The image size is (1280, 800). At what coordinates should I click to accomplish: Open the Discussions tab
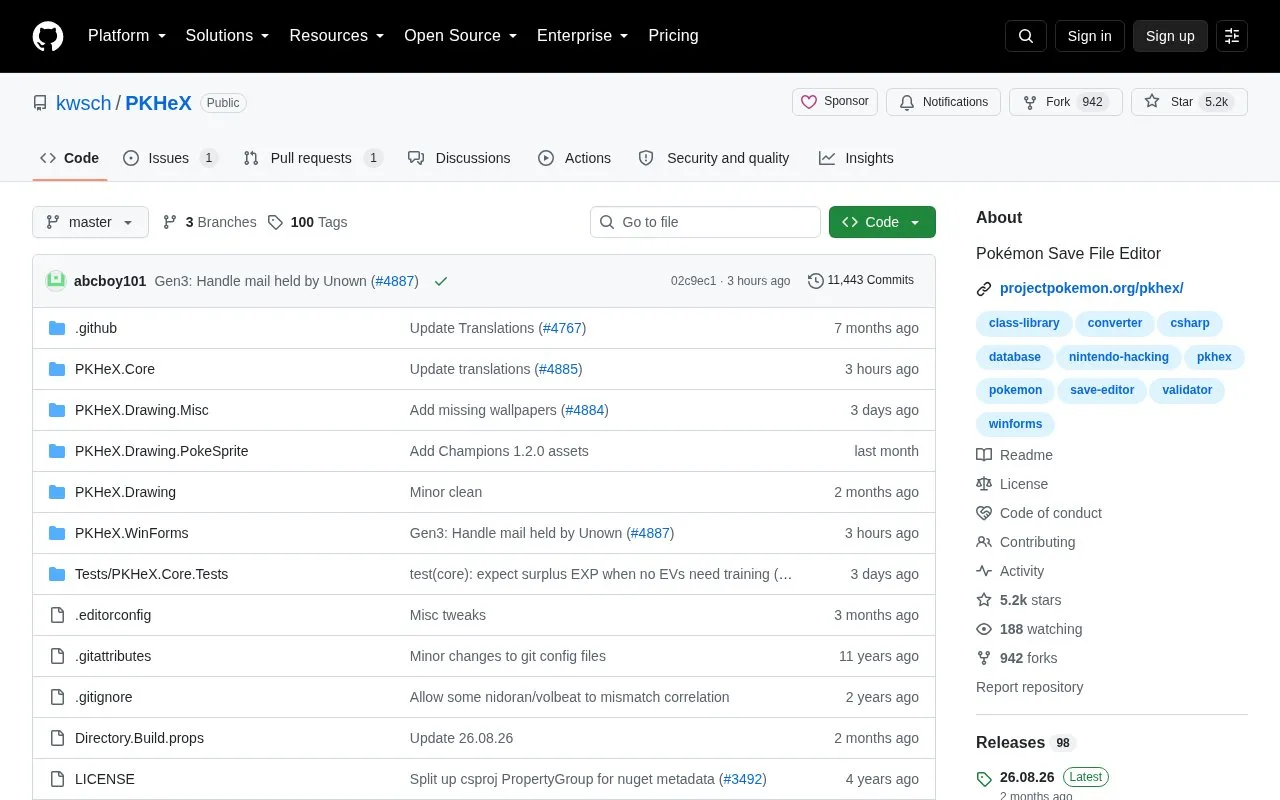click(459, 158)
